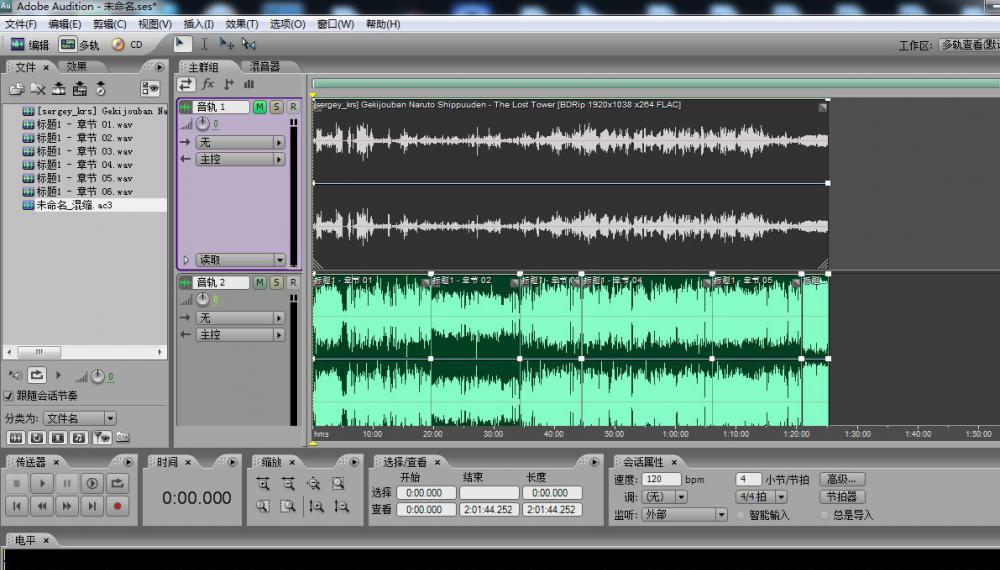Click 节拍器 metronome button
Screen dimensions: 1000x570
click(x=842, y=497)
